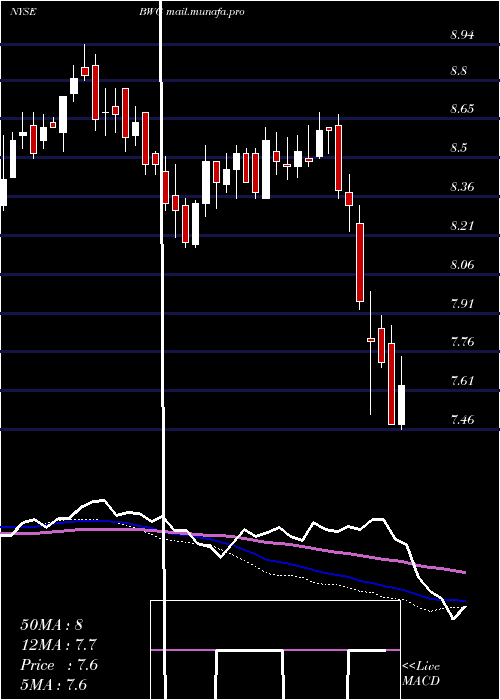Image resolution: width=500 pixels, height=700 pixels.
Task: Click the mail.munafa.pro watermark text
Action: (x=205, y=12)
